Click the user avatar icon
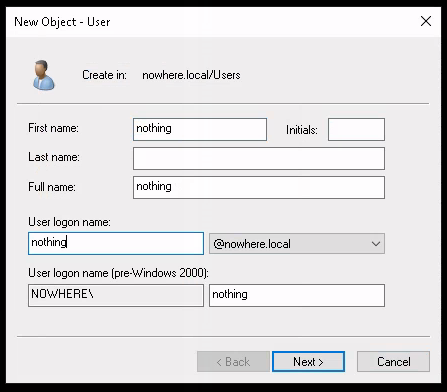The width and height of the screenshot is (447, 392). 44,75
